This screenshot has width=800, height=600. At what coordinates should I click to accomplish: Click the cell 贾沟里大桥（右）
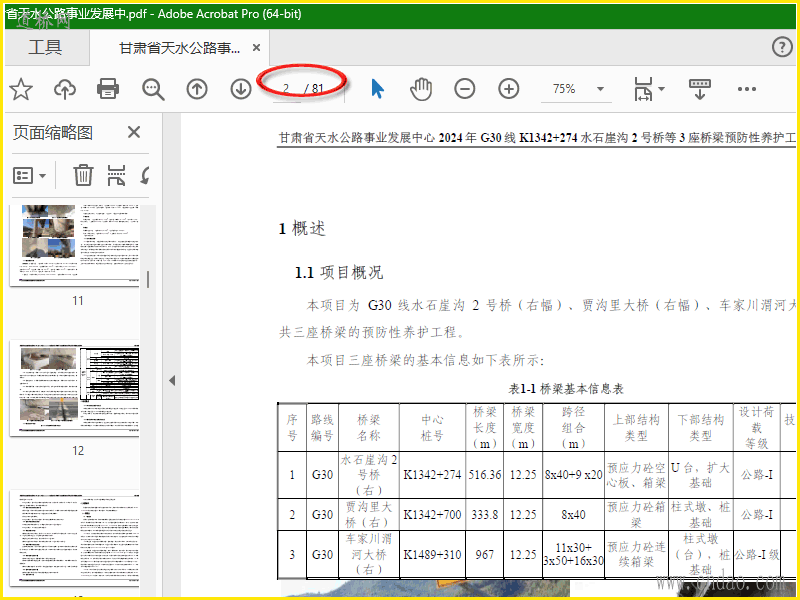point(368,514)
